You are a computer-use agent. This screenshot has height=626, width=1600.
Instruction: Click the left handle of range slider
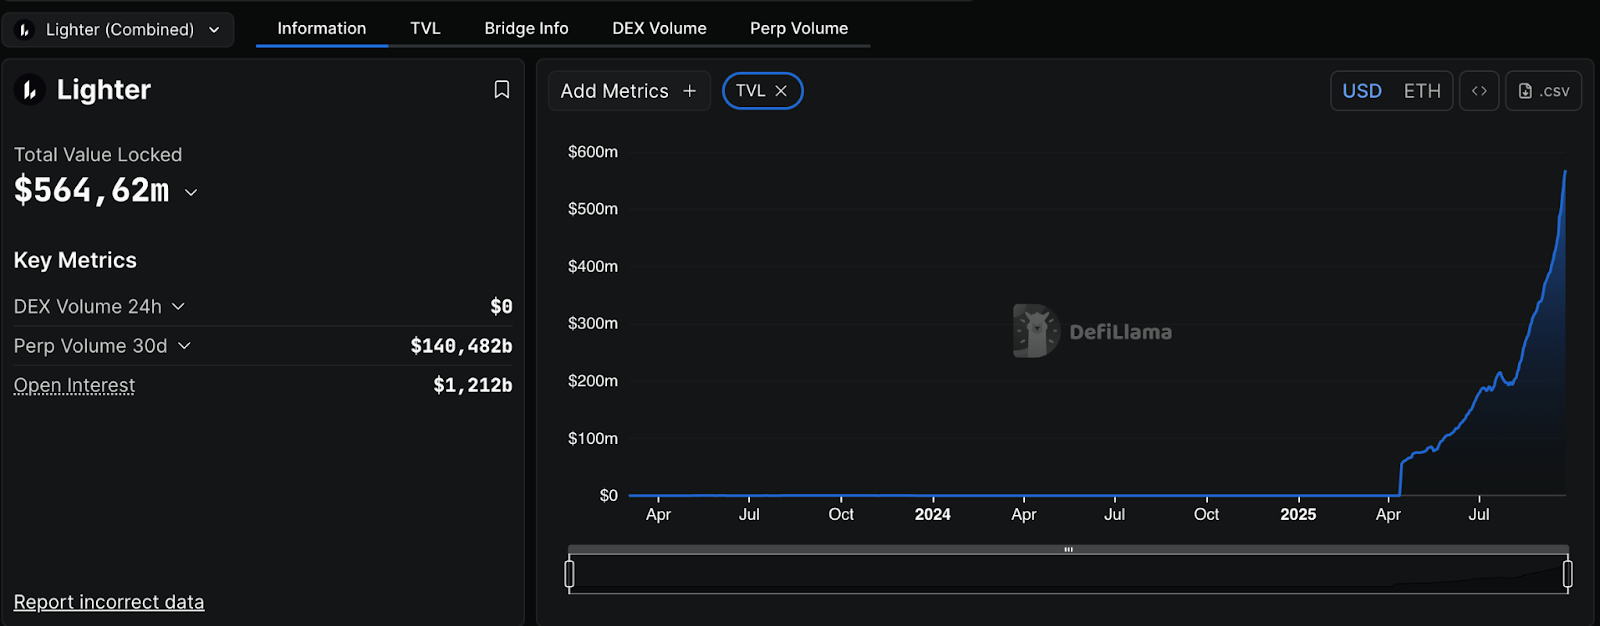coord(569,574)
